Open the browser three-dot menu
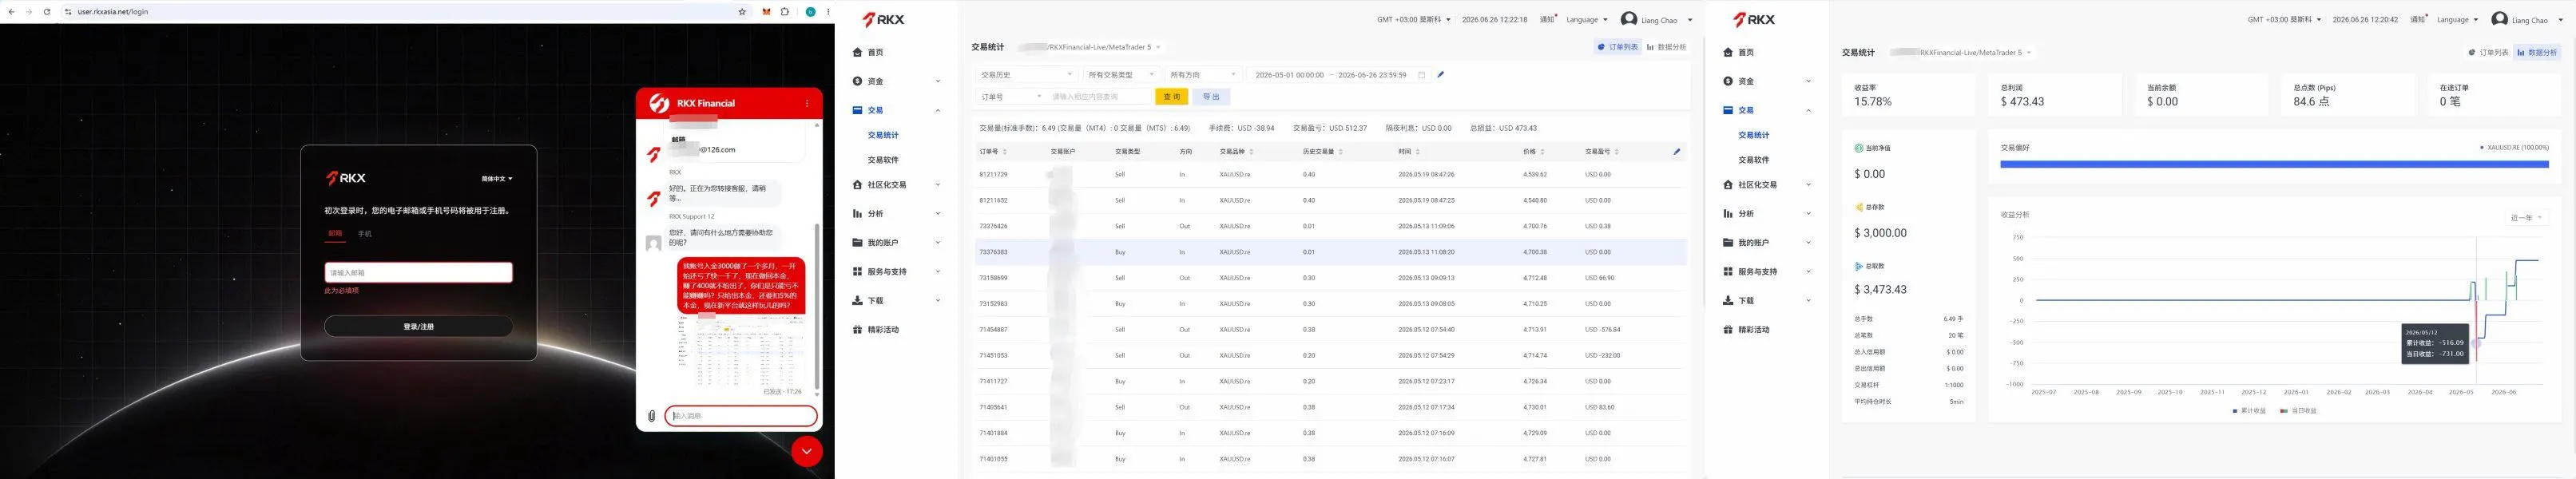Image resolution: width=2576 pixels, height=479 pixels. tap(828, 12)
